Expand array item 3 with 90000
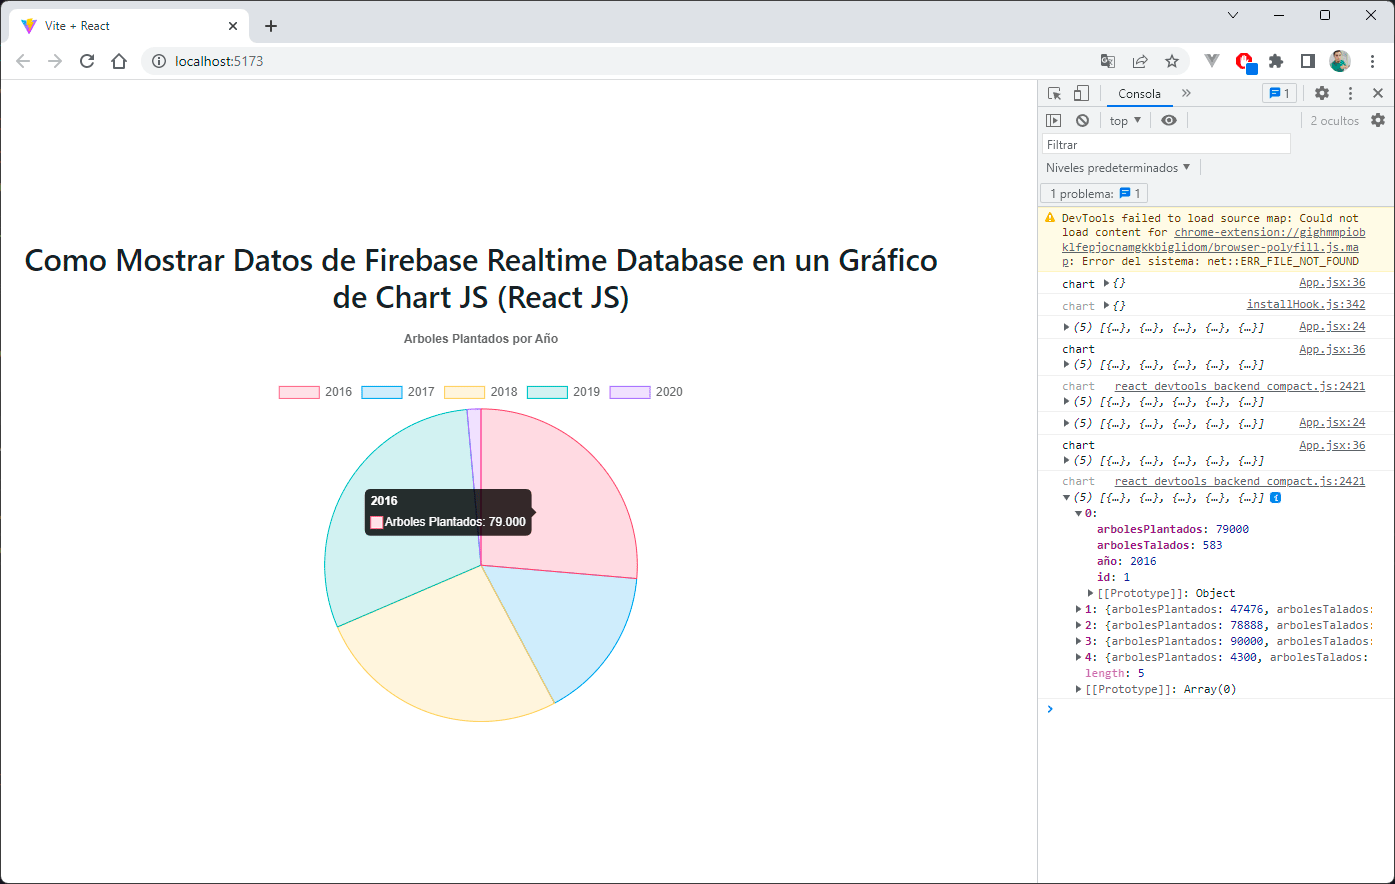The height and width of the screenshot is (884, 1395). coord(1079,641)
